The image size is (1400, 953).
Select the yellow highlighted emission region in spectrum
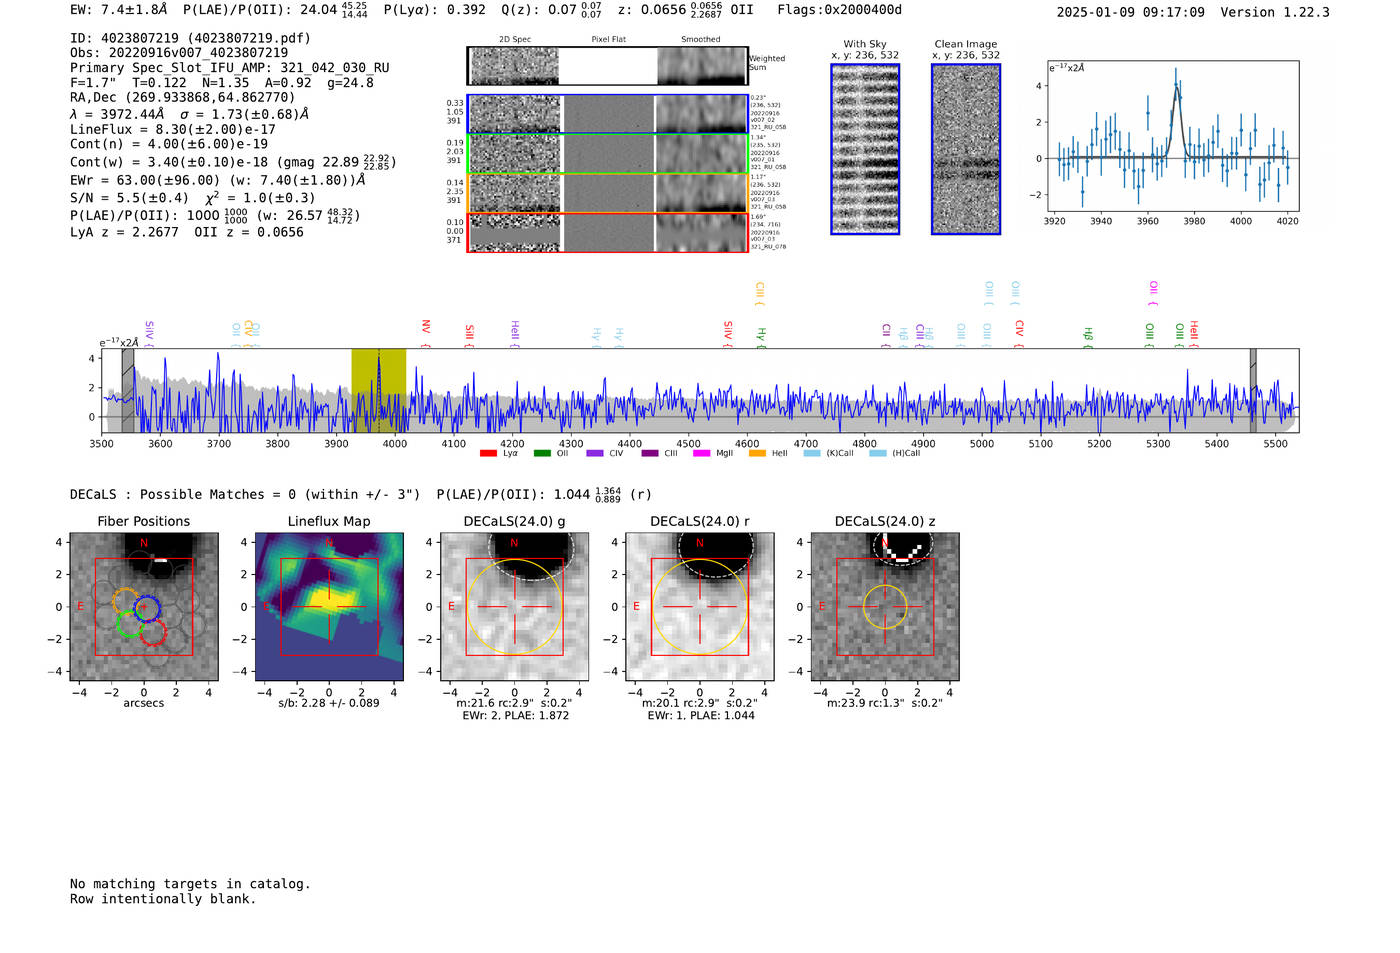coord(378,390)
